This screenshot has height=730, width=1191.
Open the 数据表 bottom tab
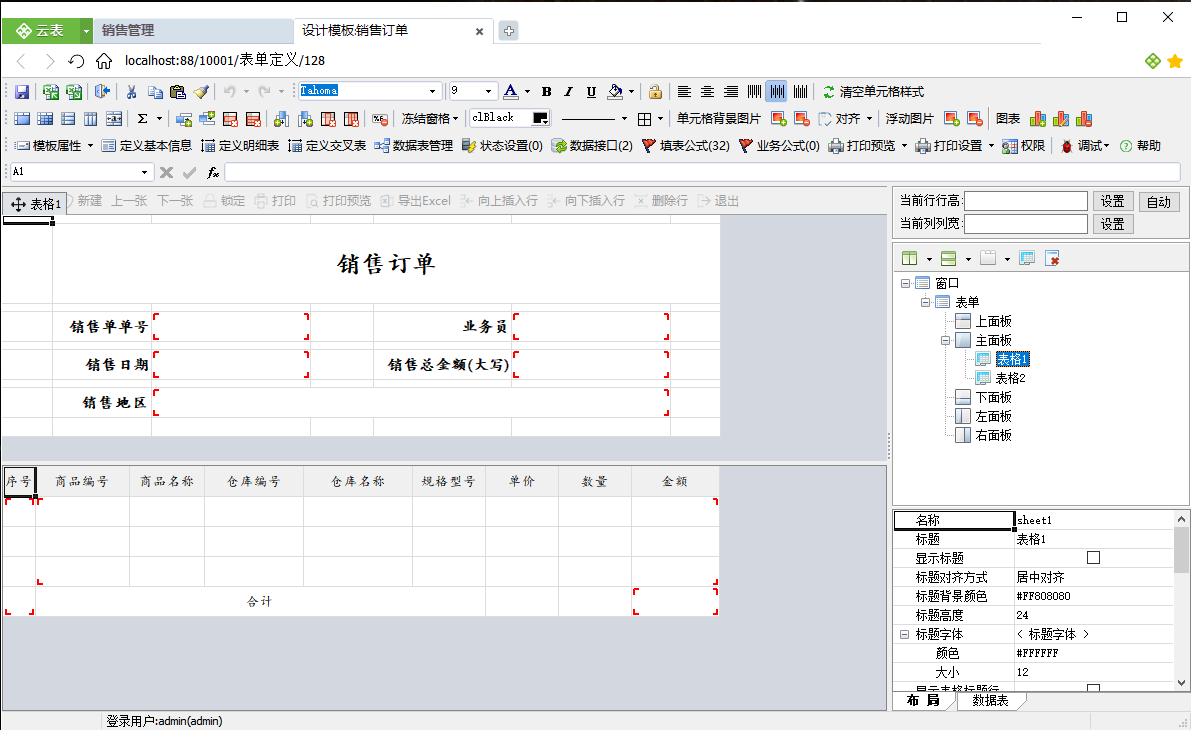(990, 700)
